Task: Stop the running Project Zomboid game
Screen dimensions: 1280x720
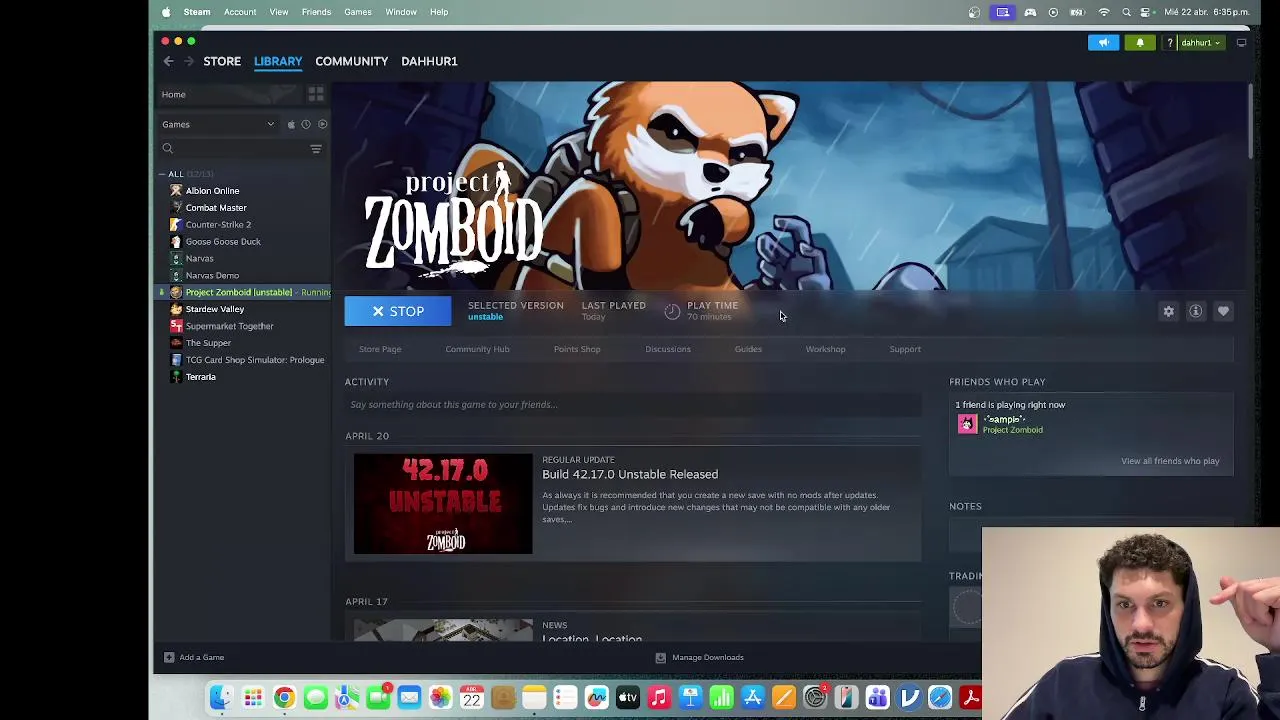Action: pyautogui.click(x=398, y=311)
